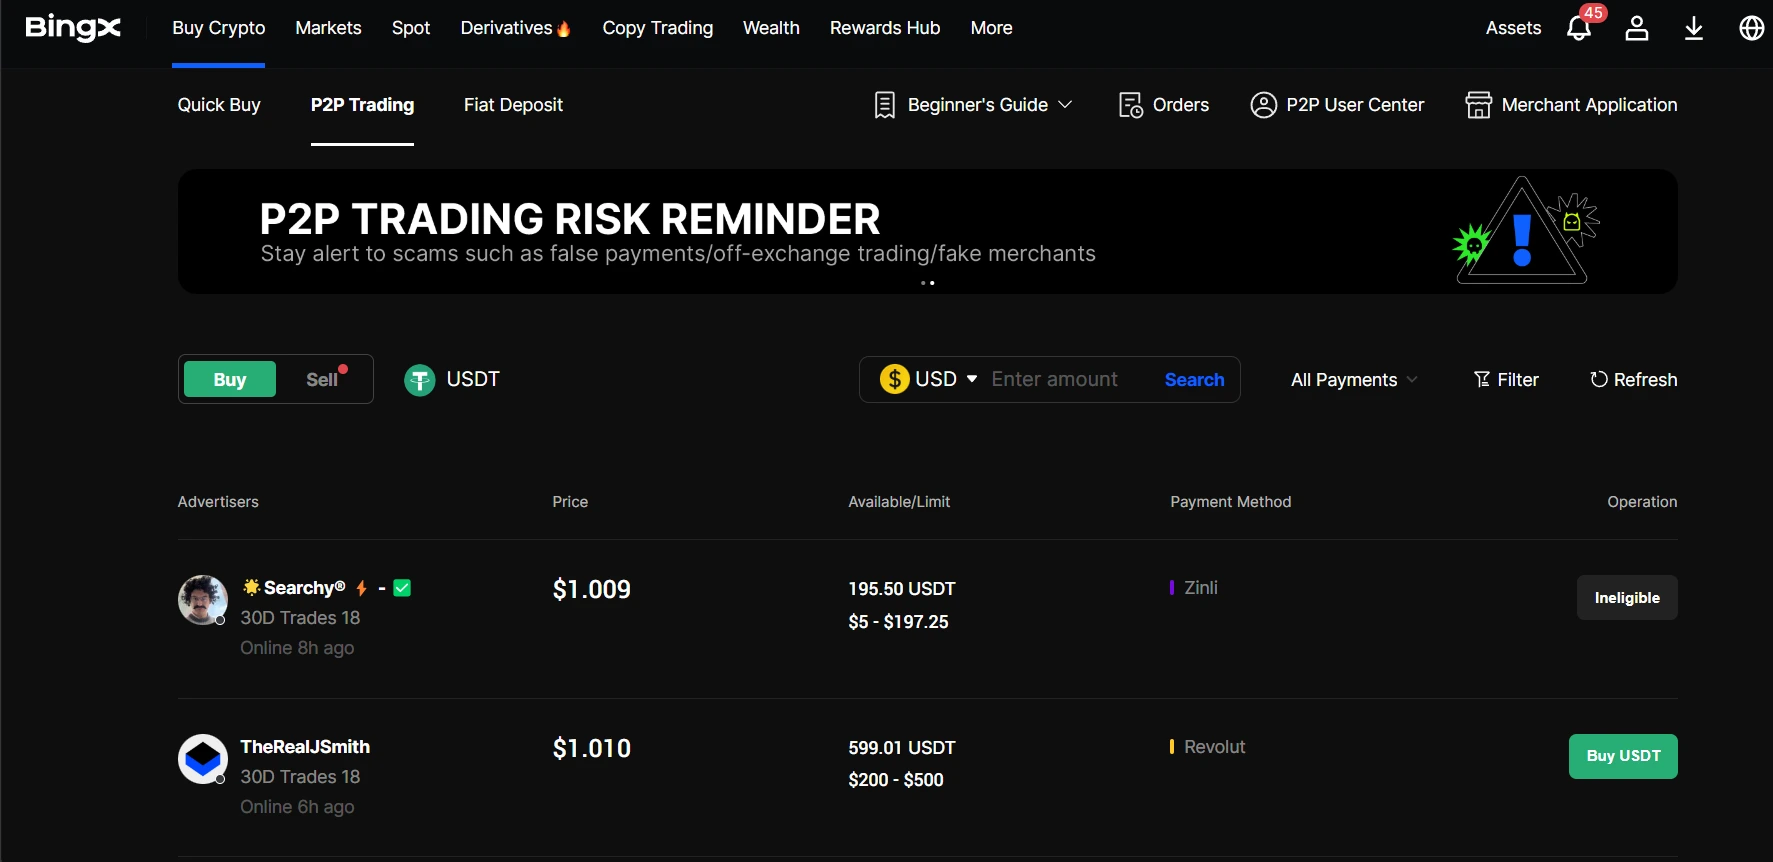Click the USD dollar coin icon
Screen dimensions: 1773x862
[895, 379]
